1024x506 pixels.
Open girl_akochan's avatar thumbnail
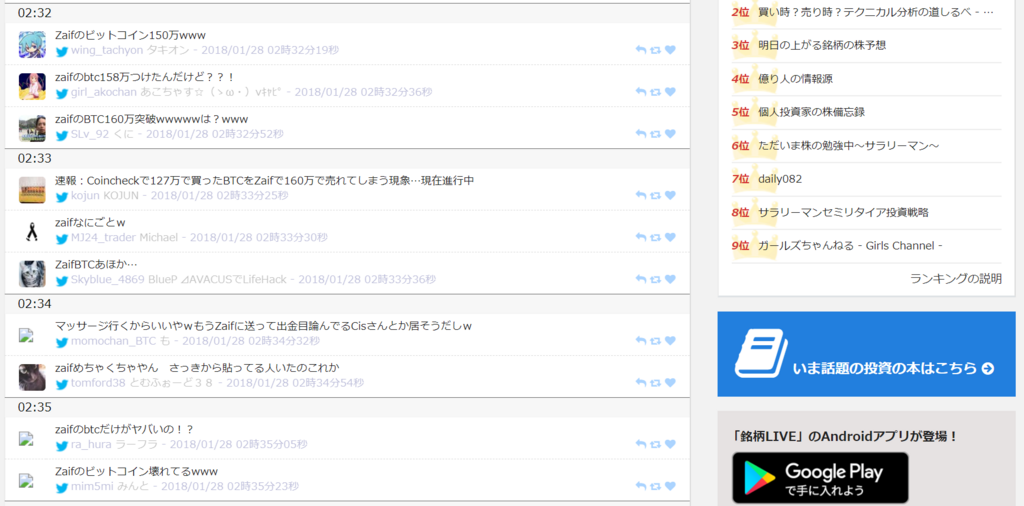pos(32,86)
